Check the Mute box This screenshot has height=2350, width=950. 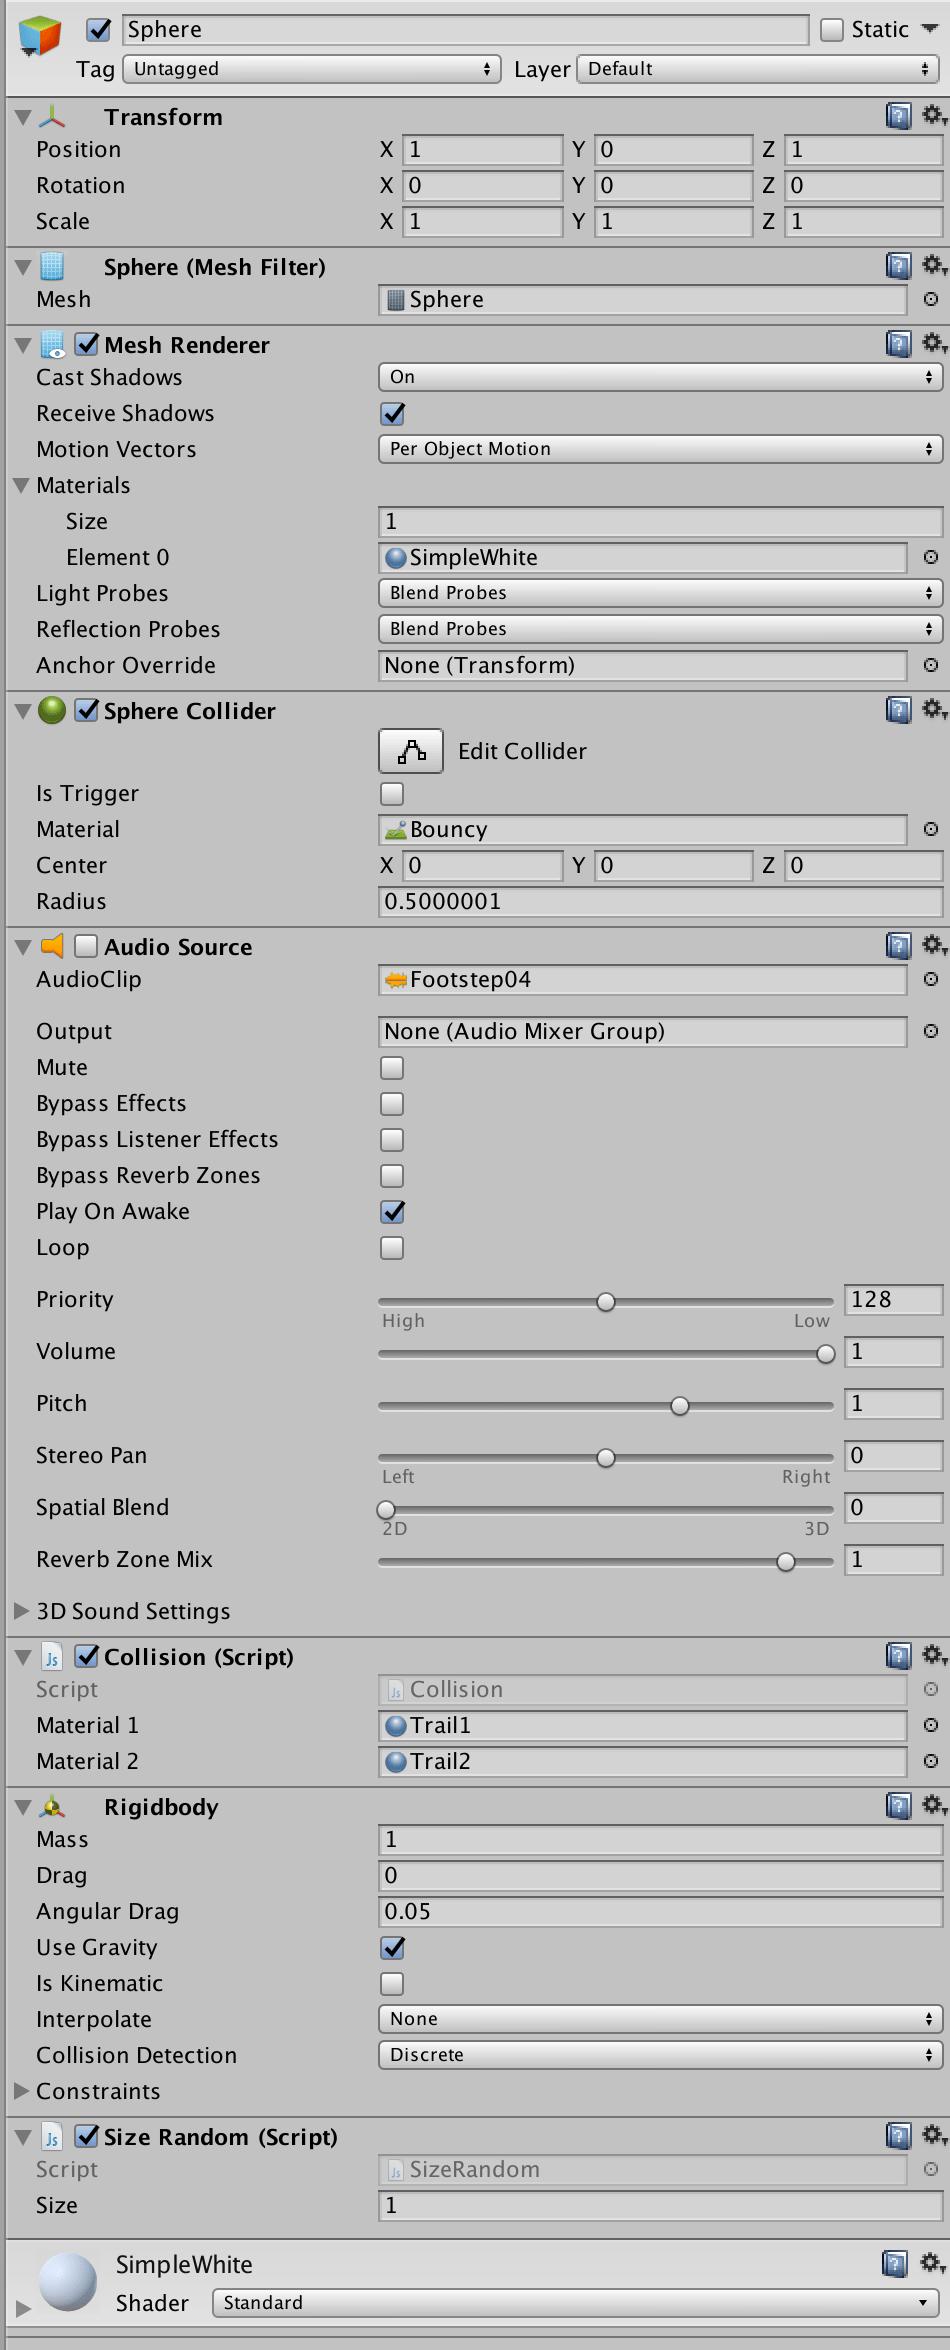point(392,1068)
